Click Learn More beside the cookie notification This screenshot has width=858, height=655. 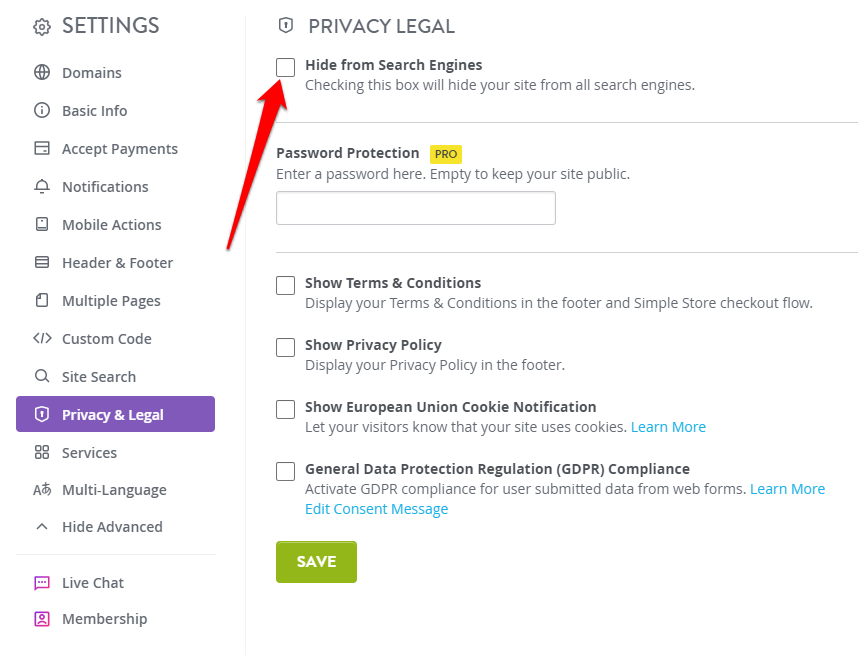[668, 427]
